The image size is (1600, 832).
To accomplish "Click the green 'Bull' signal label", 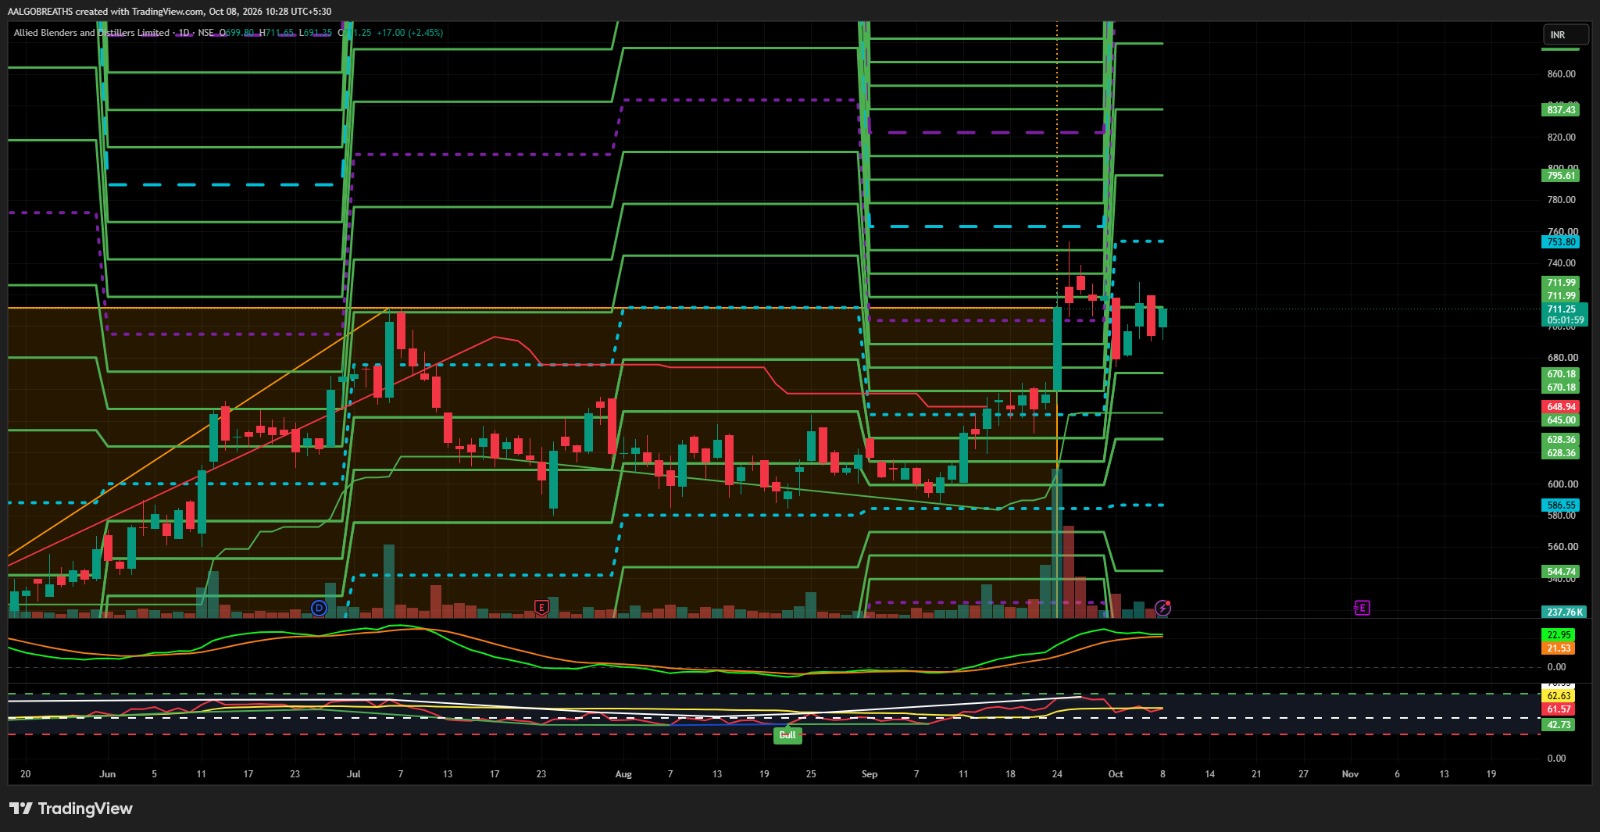I will 787,735.
